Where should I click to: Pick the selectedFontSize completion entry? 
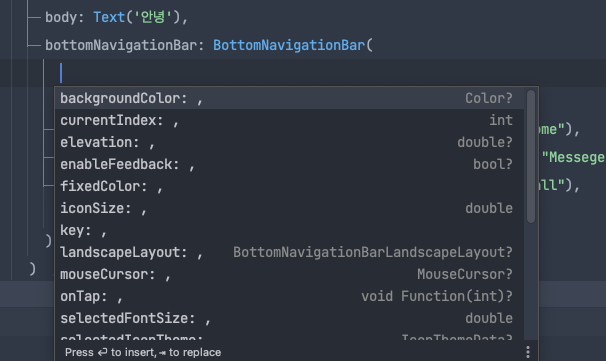point(289,318)
